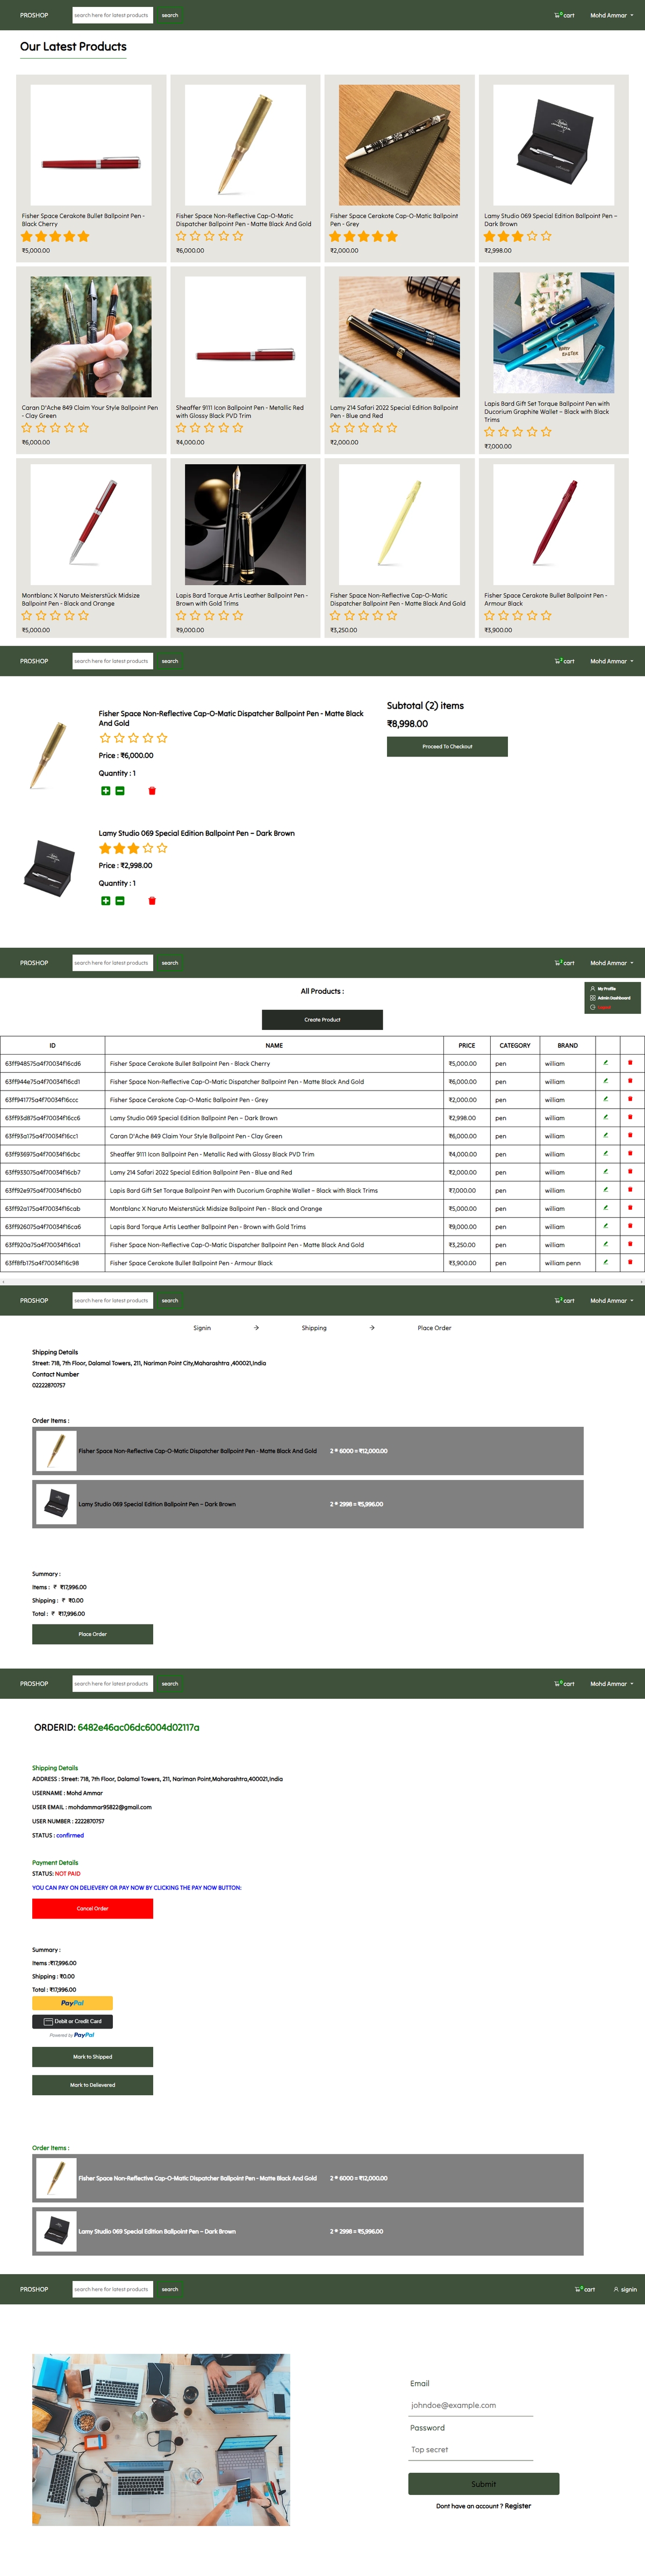The image size is (645, 2576).
Task: Go to the Place Order checkout step
Action: click(434, 1328)
